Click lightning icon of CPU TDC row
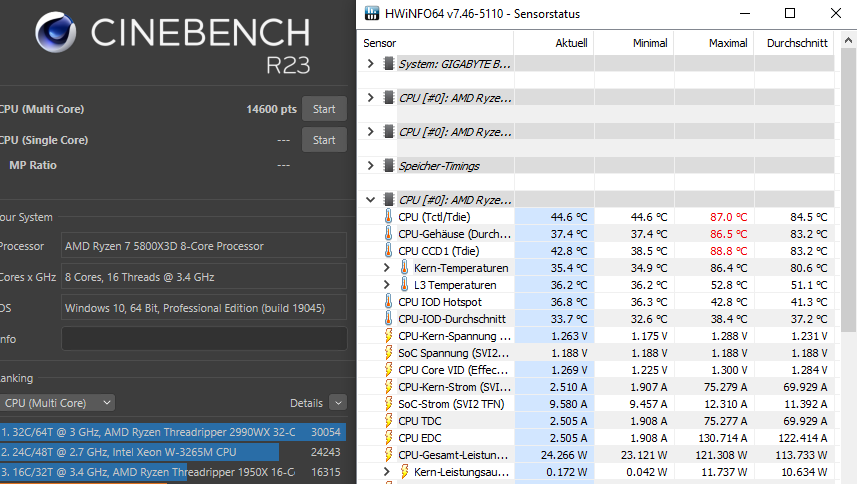The width and height of the screenshot is (857, 484). (x=389, y=421)
